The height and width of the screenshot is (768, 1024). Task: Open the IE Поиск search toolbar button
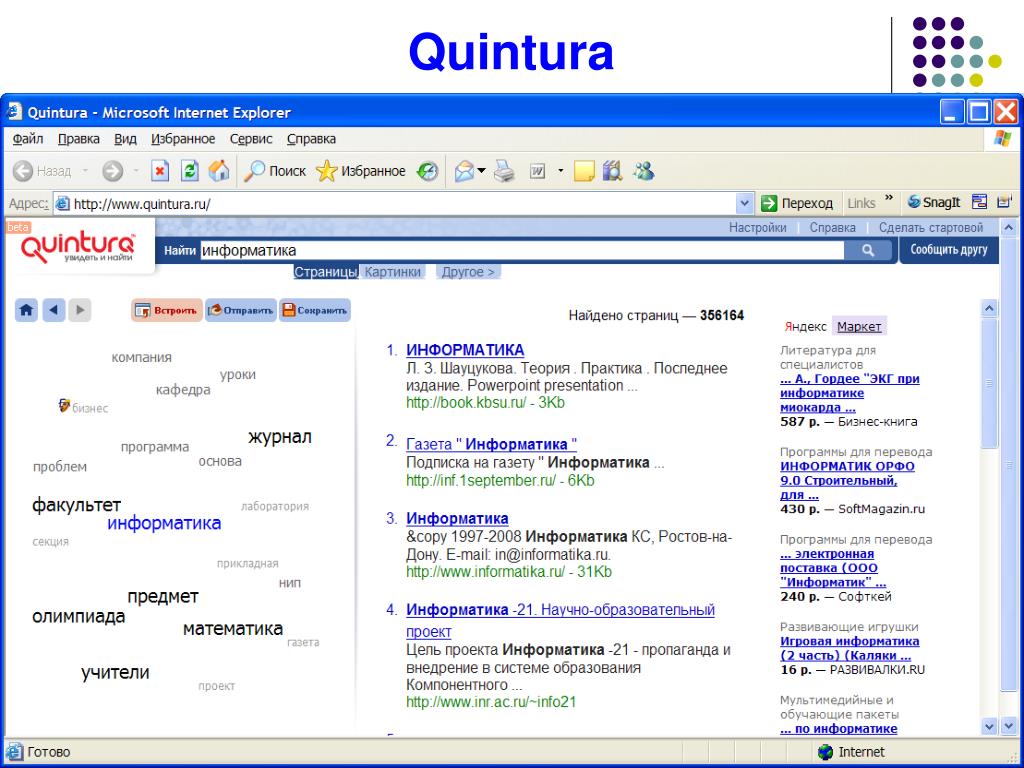tap(275, 171)
